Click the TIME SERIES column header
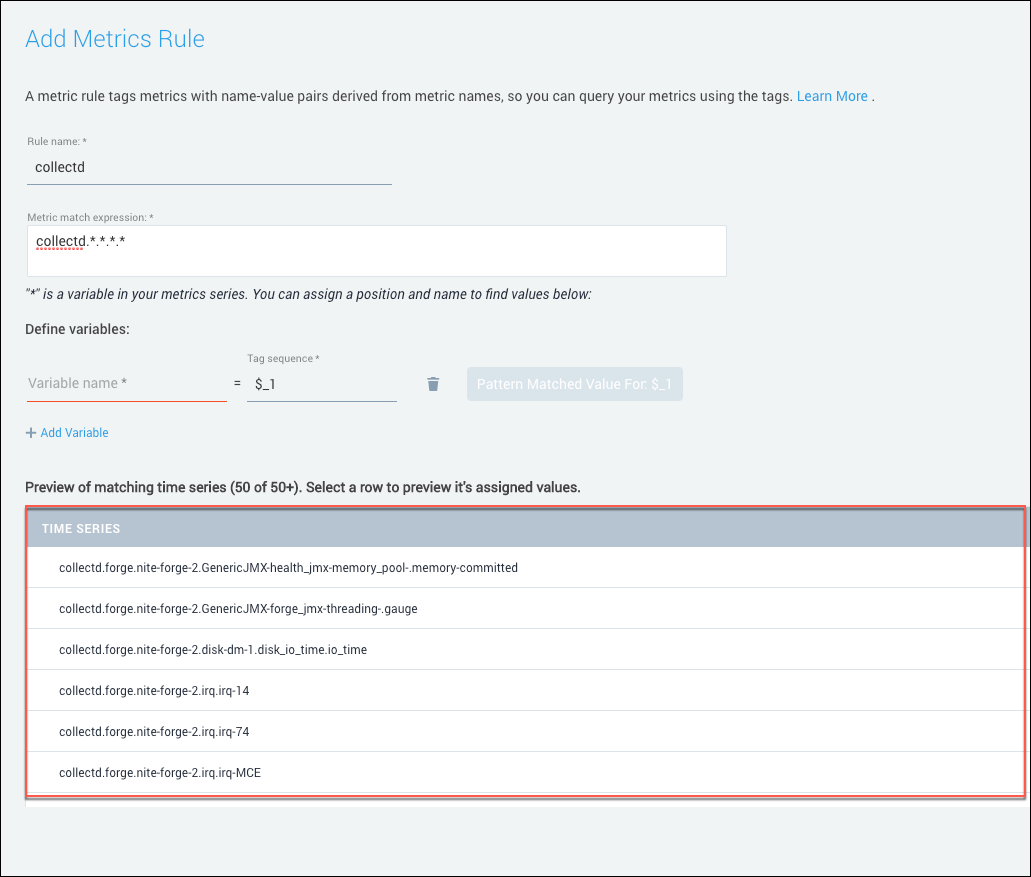The height and width of the screenshot is (877, 1031). [x=81, y=528]
